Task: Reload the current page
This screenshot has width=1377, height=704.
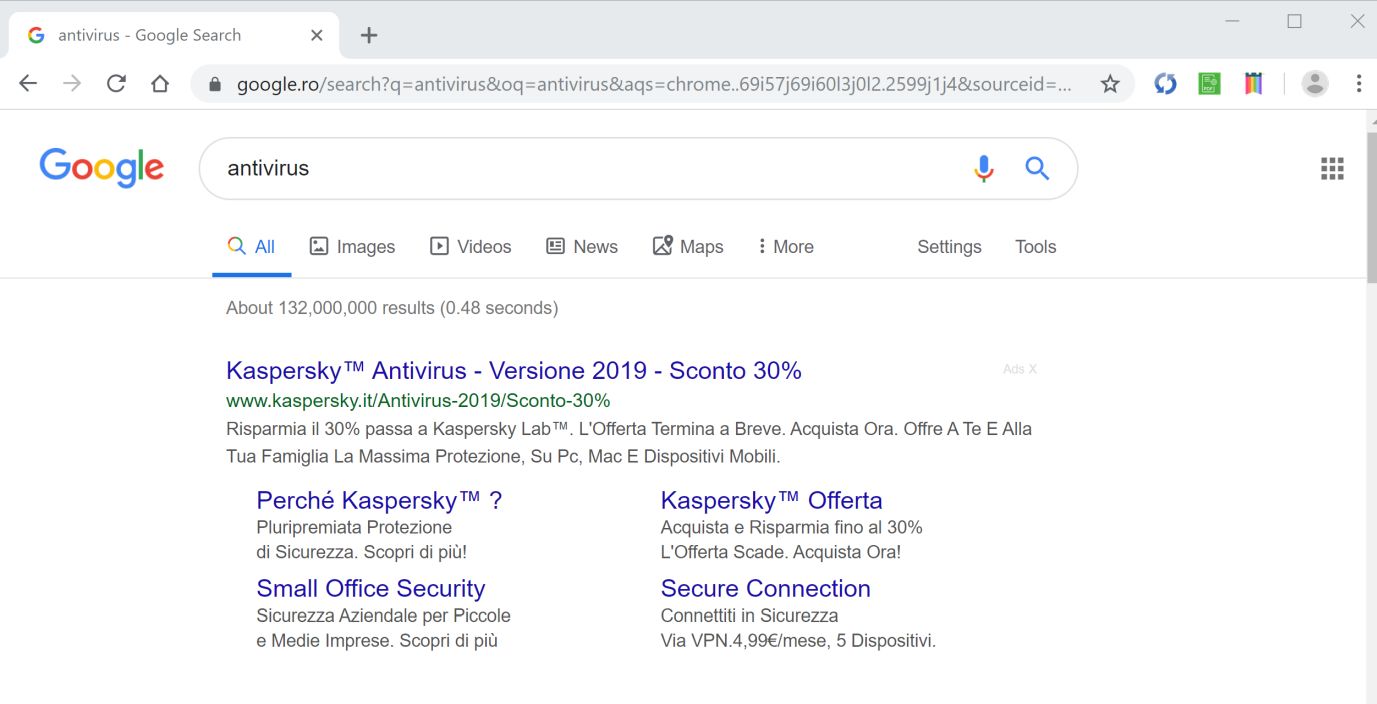Action: click(116, 84)
